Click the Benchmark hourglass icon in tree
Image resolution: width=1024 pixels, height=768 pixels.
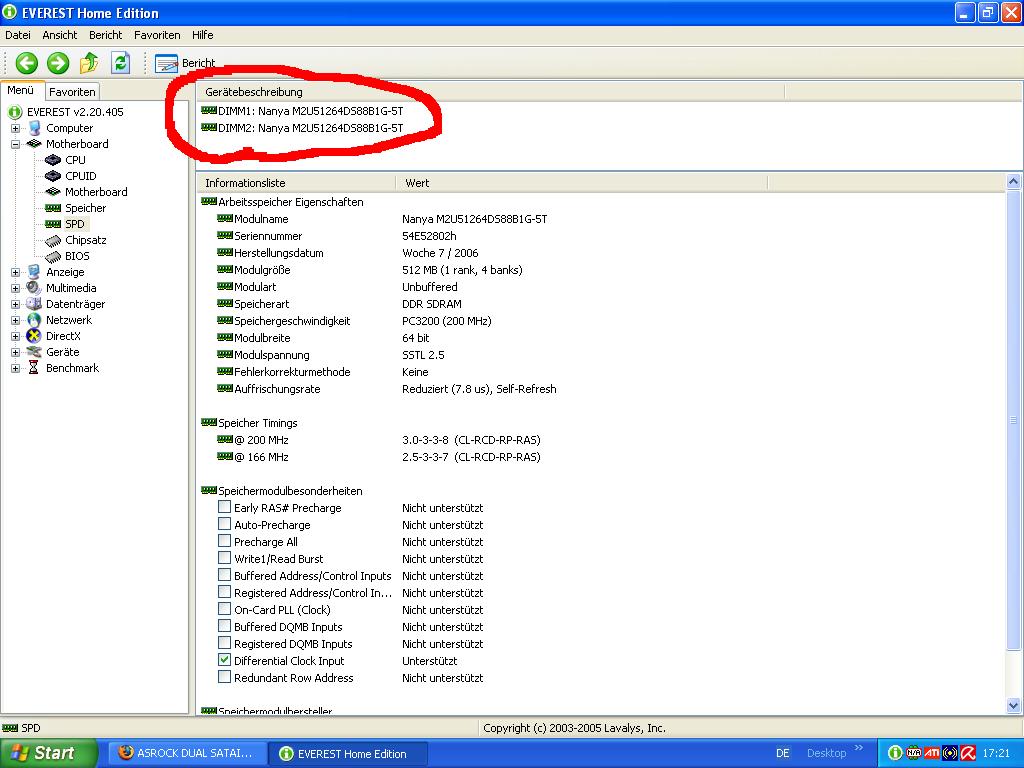tap(34, 368)
